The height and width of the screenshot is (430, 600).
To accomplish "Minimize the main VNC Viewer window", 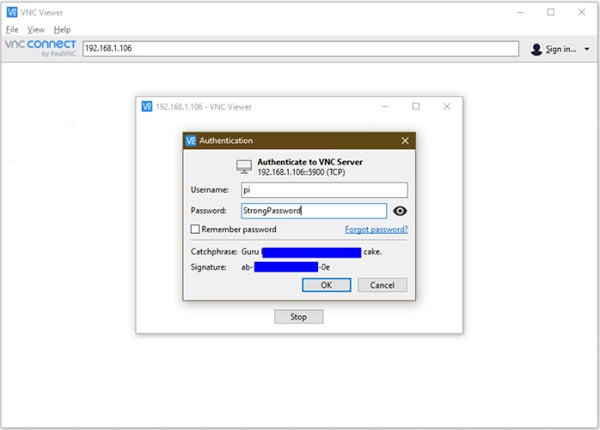I will point(520,12).
